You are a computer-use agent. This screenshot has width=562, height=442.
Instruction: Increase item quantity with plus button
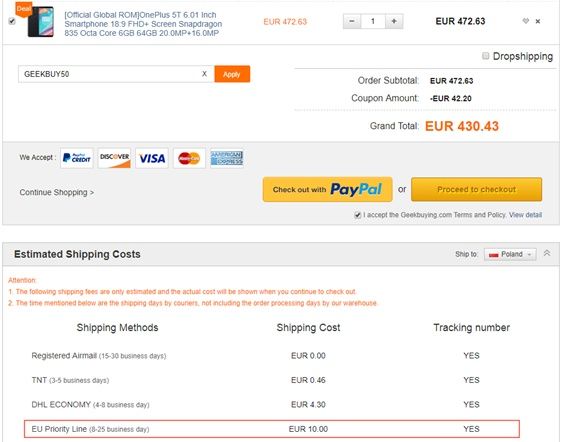(x=394, y=22)
